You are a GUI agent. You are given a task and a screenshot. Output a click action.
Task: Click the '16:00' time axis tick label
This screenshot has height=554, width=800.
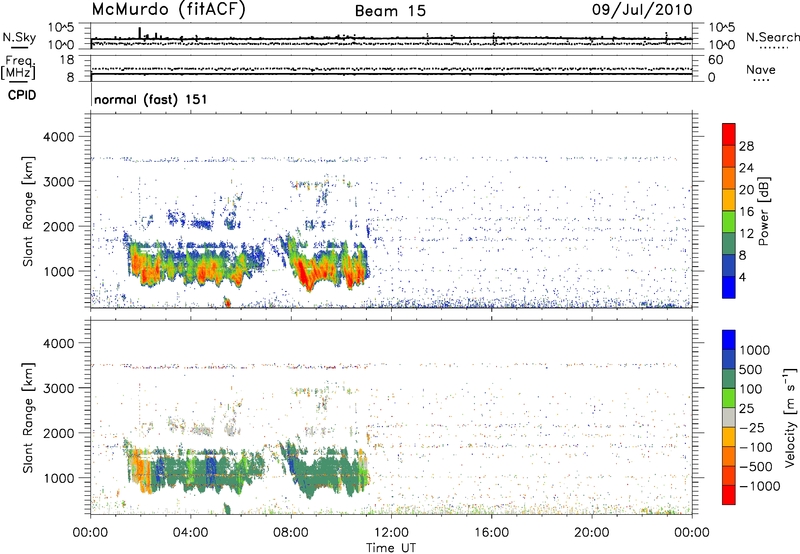click(491, 533)
